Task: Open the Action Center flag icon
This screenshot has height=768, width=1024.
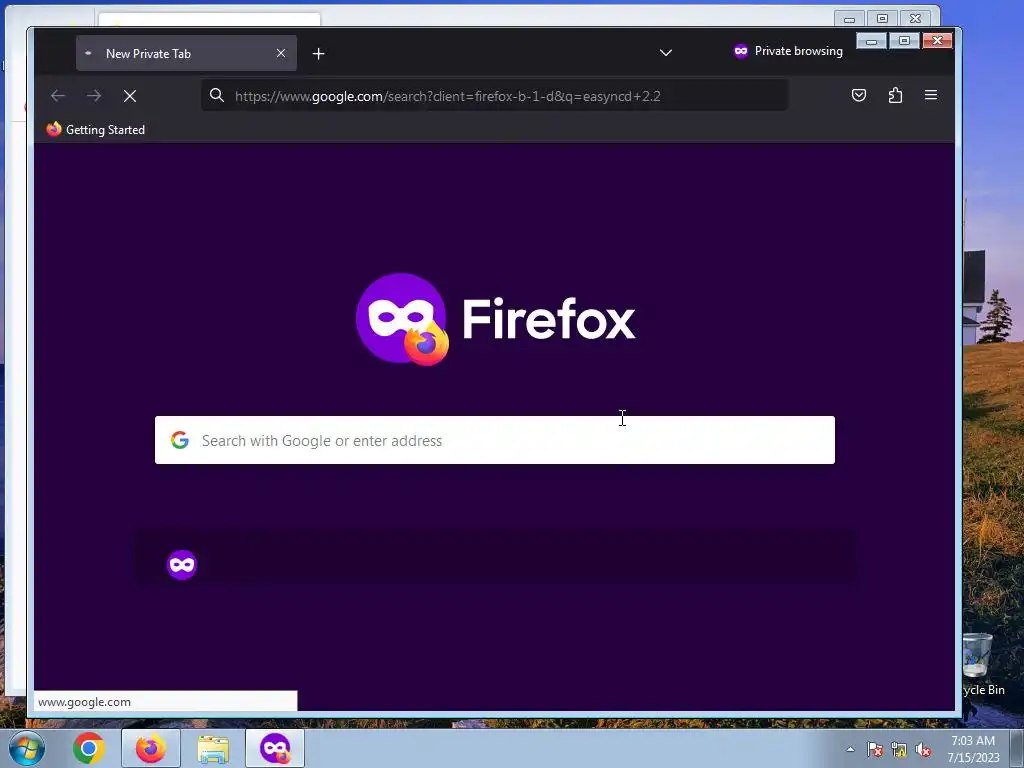Action: (875, 750)
